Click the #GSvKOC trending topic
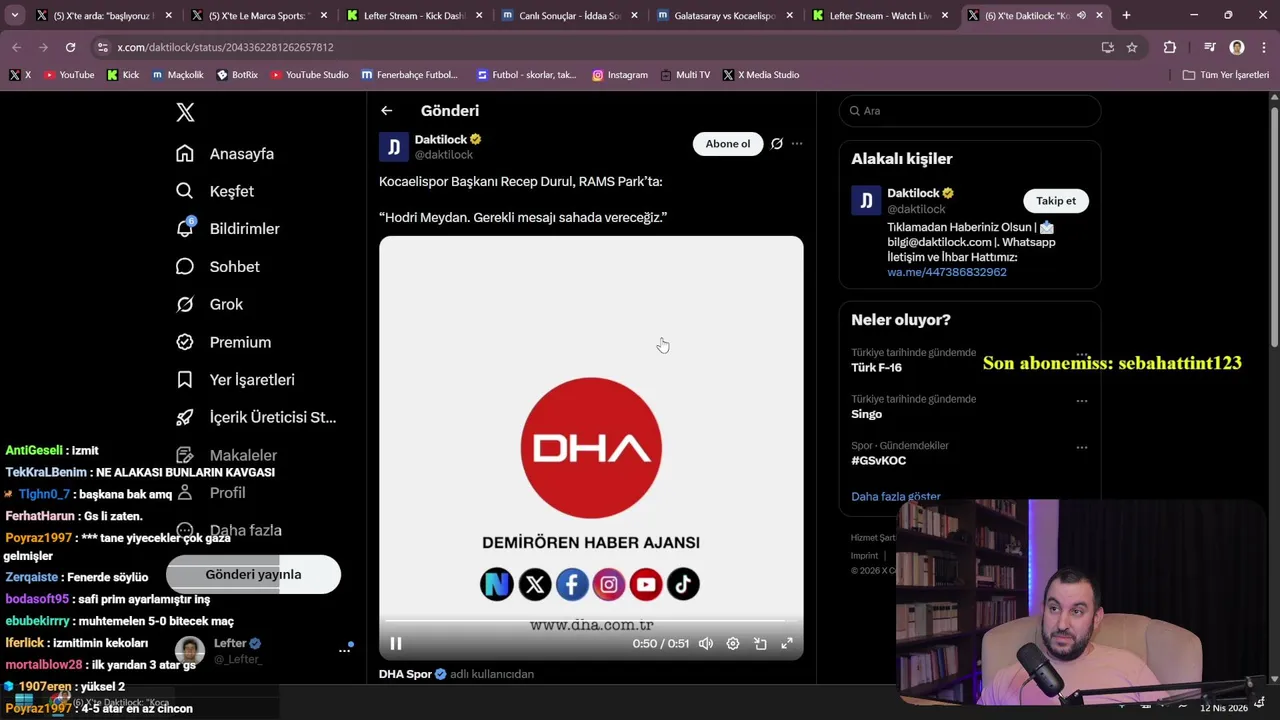The image size is (1280, 720). click(878, 461)
